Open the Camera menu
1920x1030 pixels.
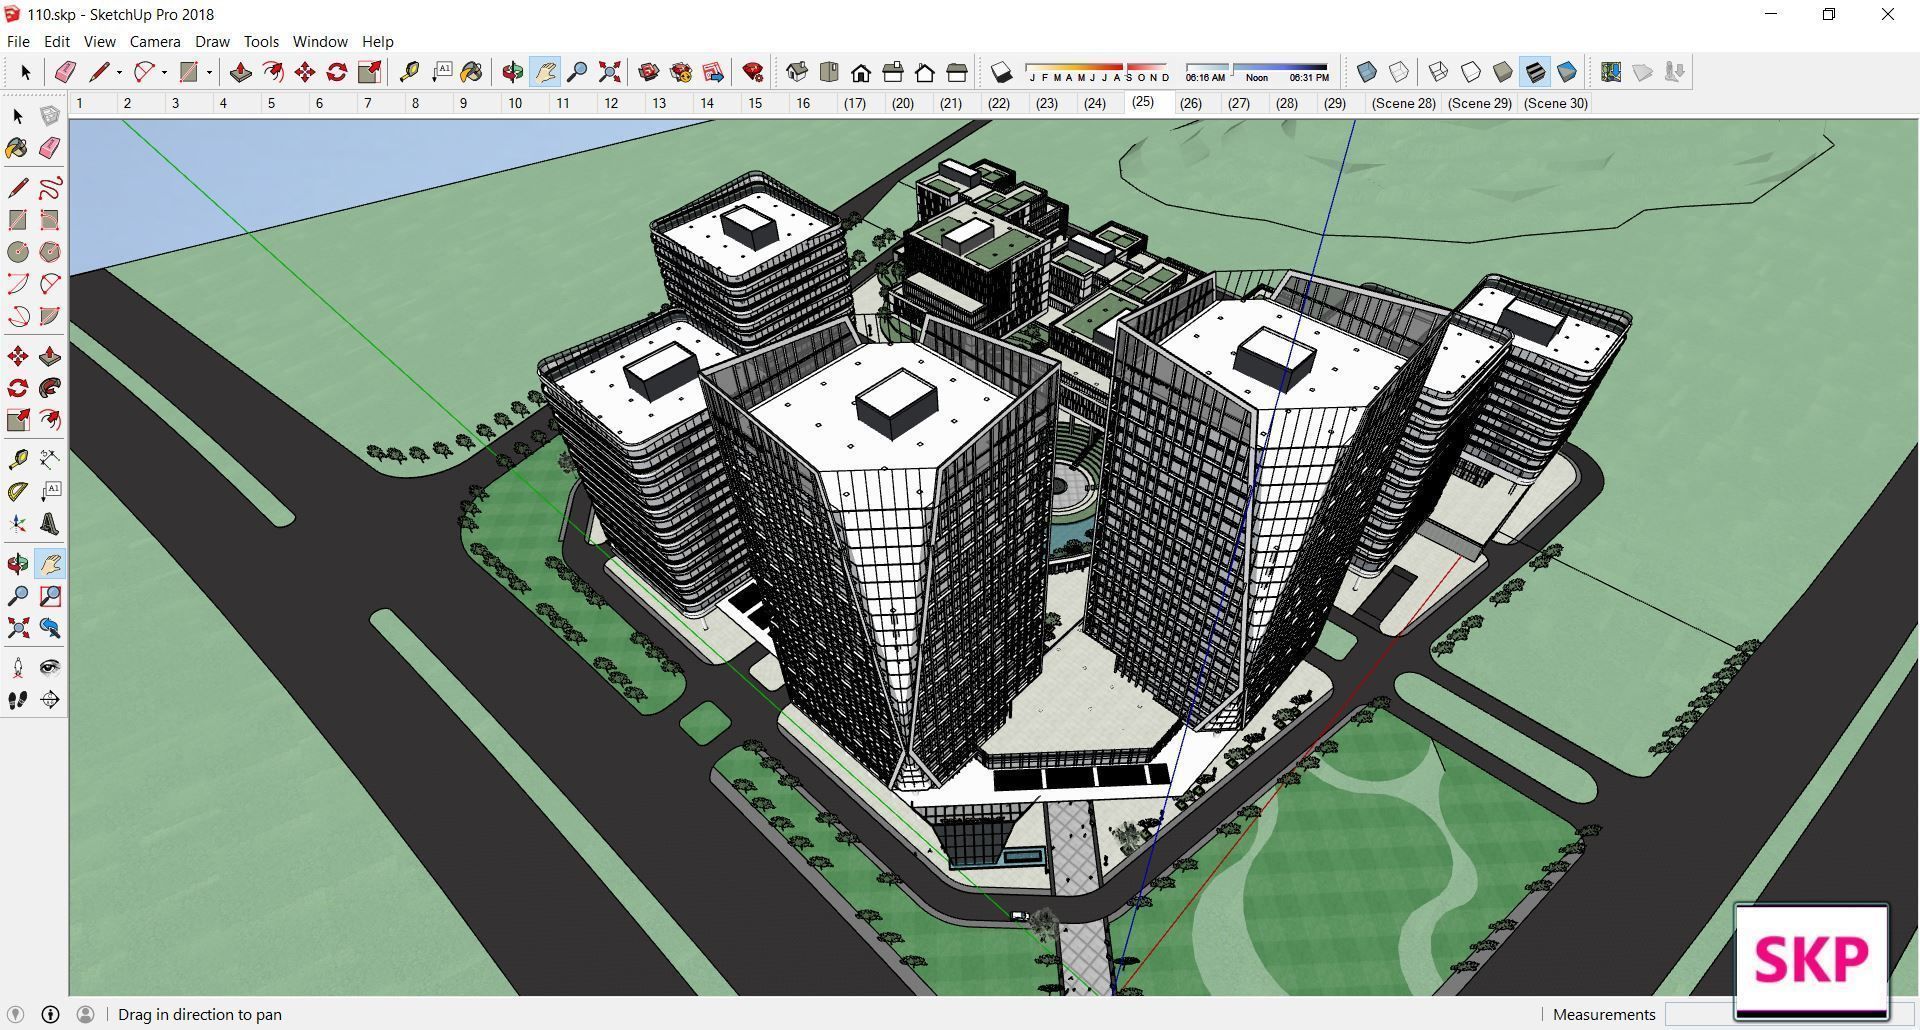tap(155, 41)
